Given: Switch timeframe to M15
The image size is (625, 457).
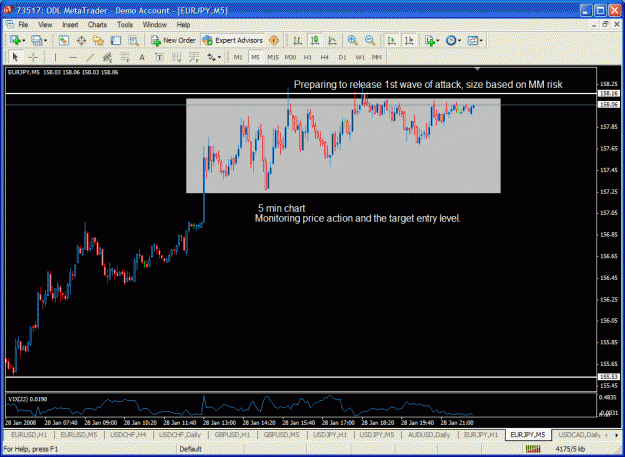Looking at the screenshot, I should click(273, 57).
